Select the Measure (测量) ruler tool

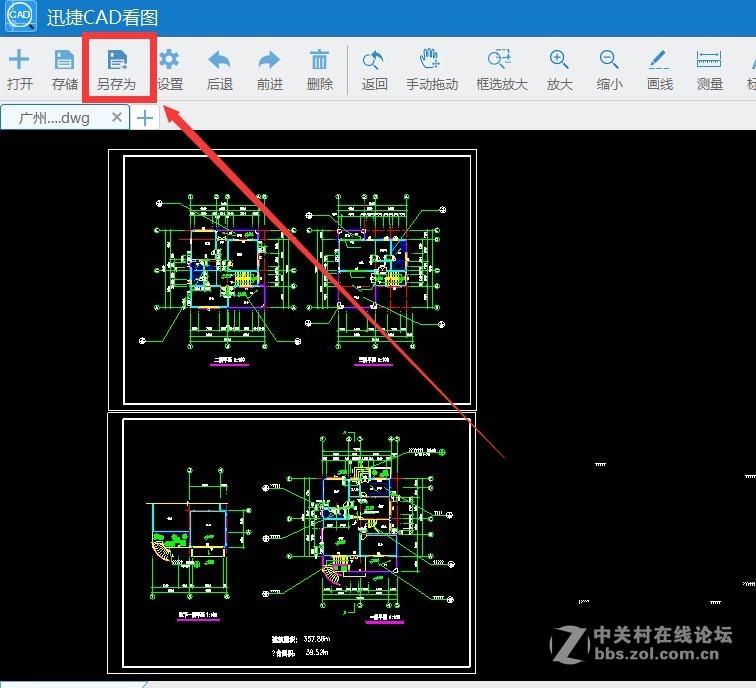pos(709,69)
